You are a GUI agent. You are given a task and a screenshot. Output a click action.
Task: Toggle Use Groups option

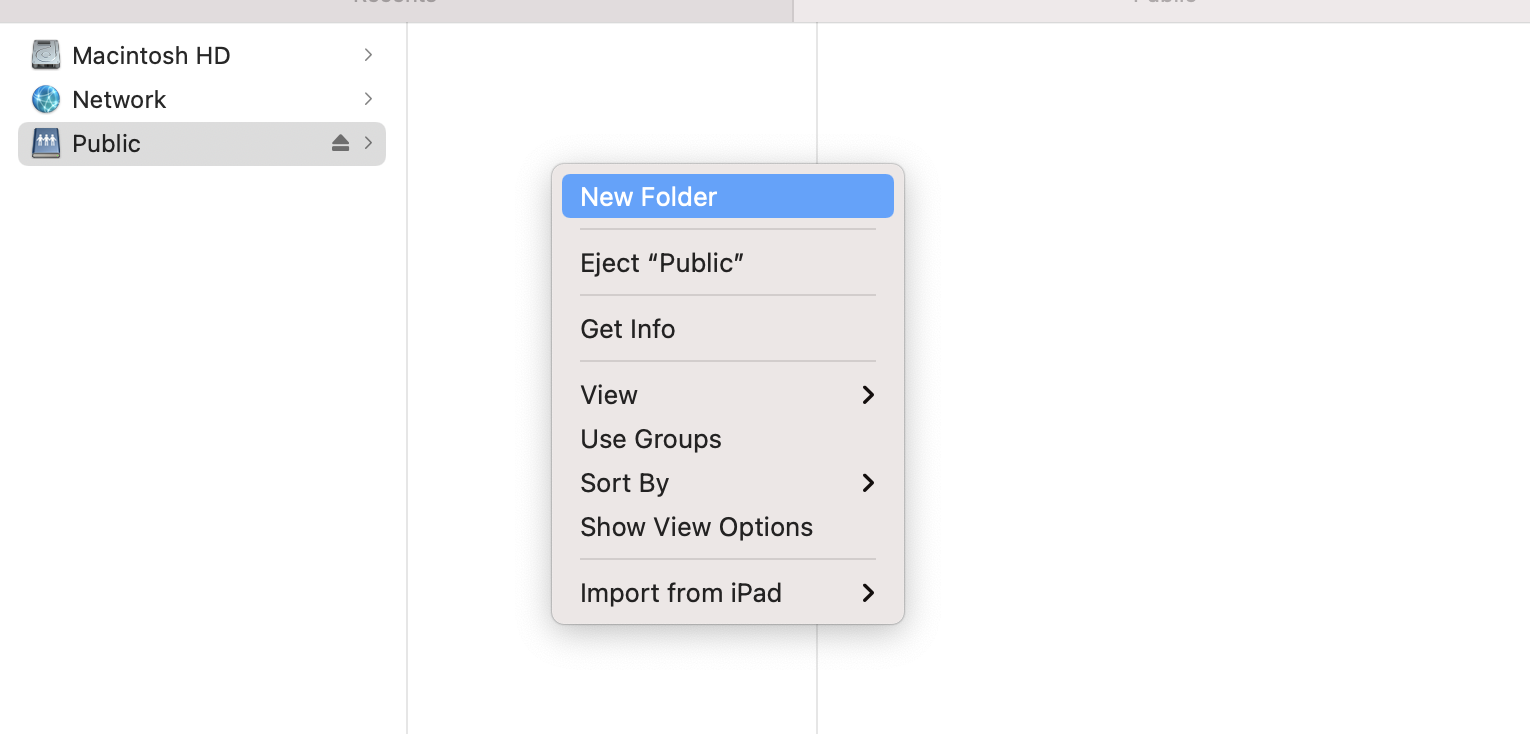(x=728, y=439)
